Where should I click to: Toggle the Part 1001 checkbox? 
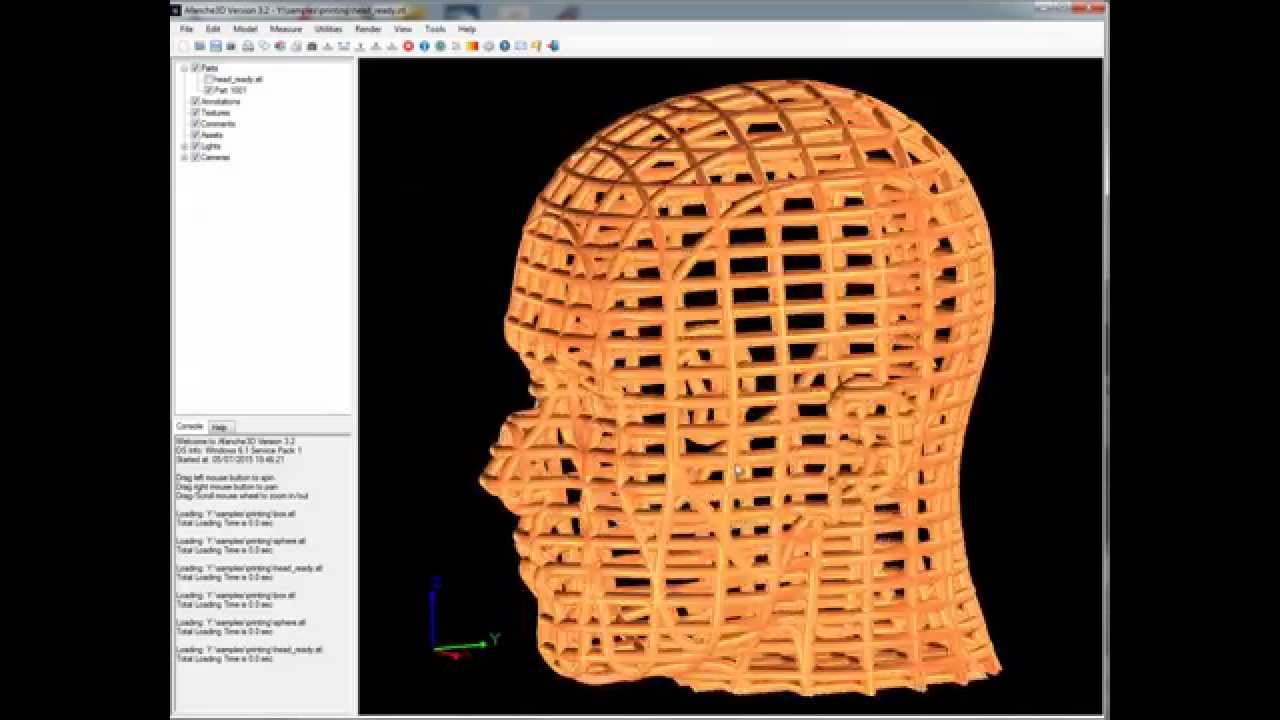pos(209,90)
